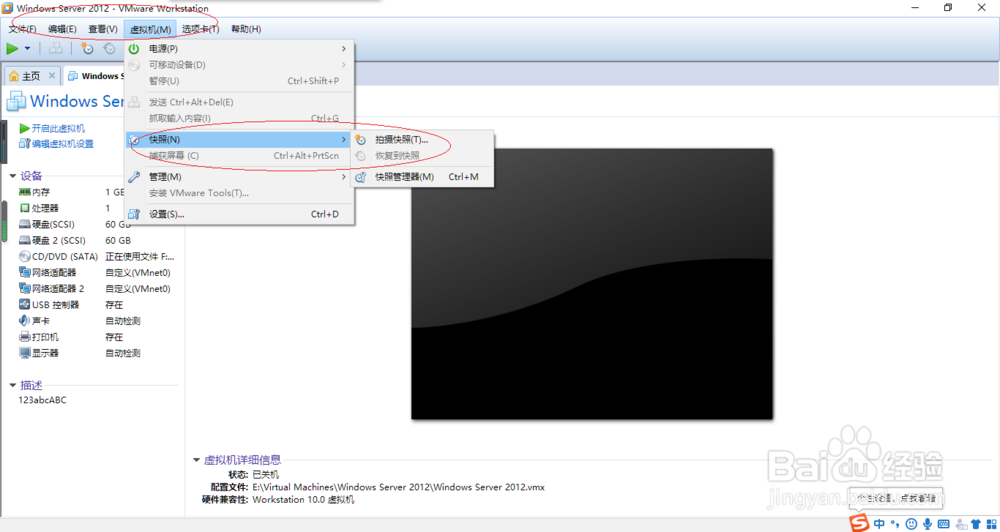The image size is (1000, 532).
Task: Click the Sogou user account icon
Action: 960,524
